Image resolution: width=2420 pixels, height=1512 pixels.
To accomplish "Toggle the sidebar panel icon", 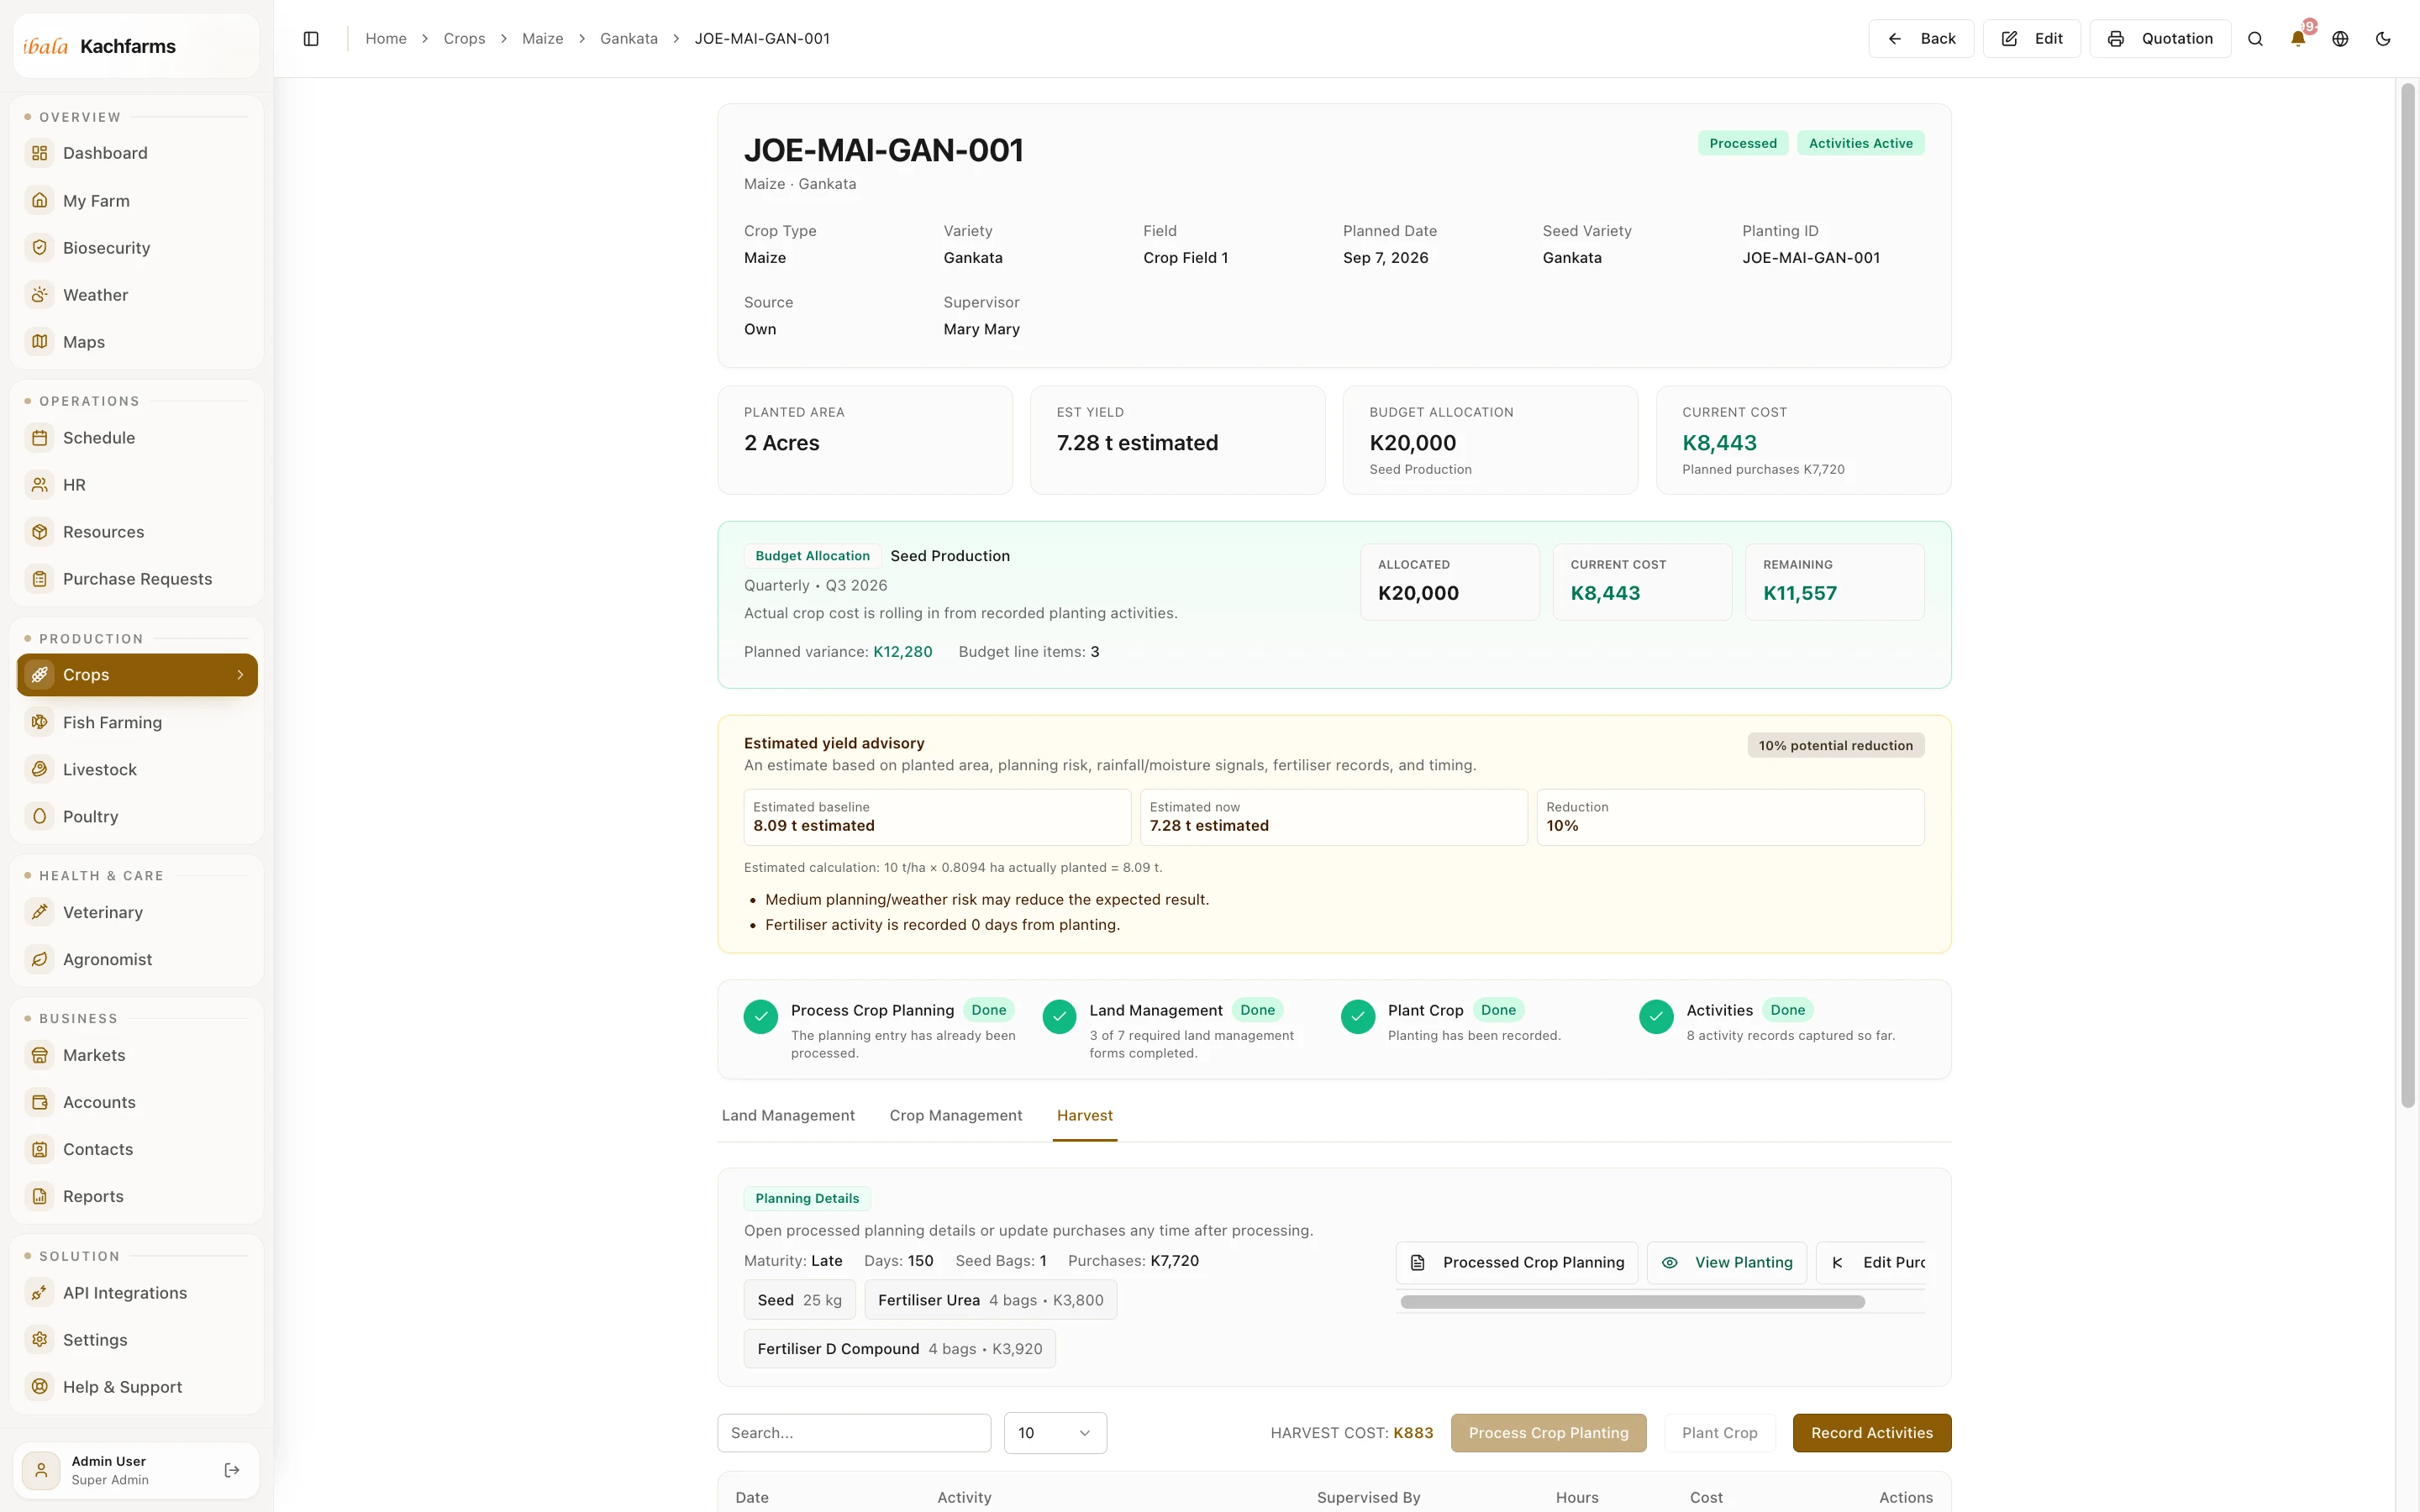I will pyautogui.click(x=311, y=38).
